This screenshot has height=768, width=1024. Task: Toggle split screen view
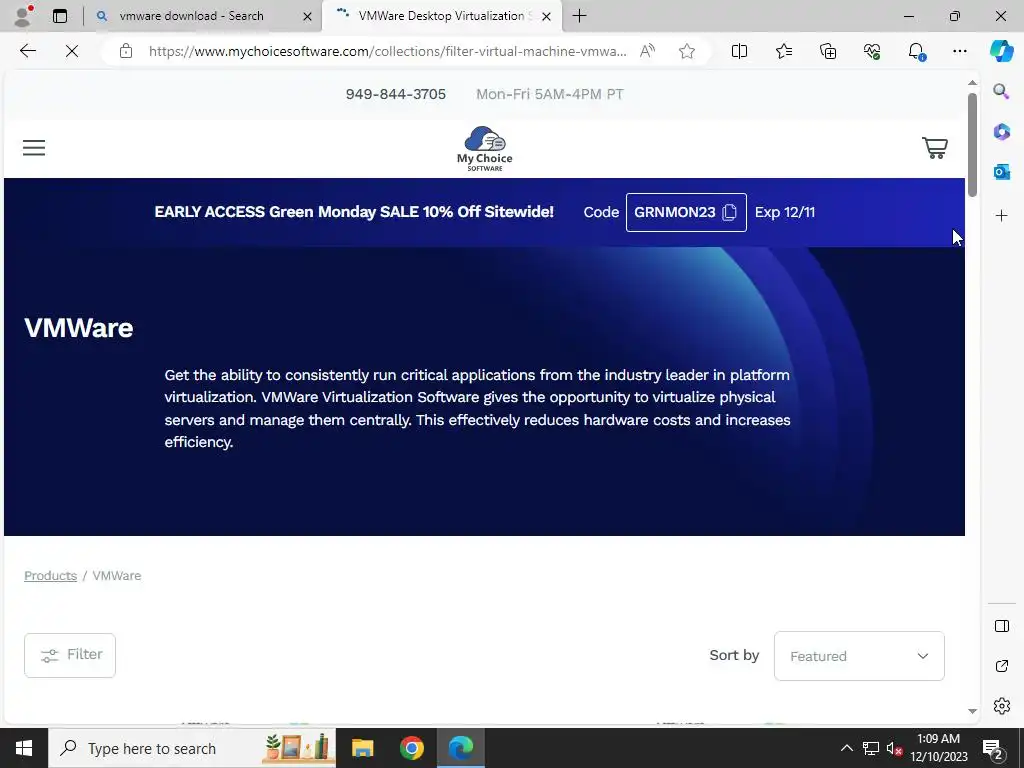click(739, 51)
